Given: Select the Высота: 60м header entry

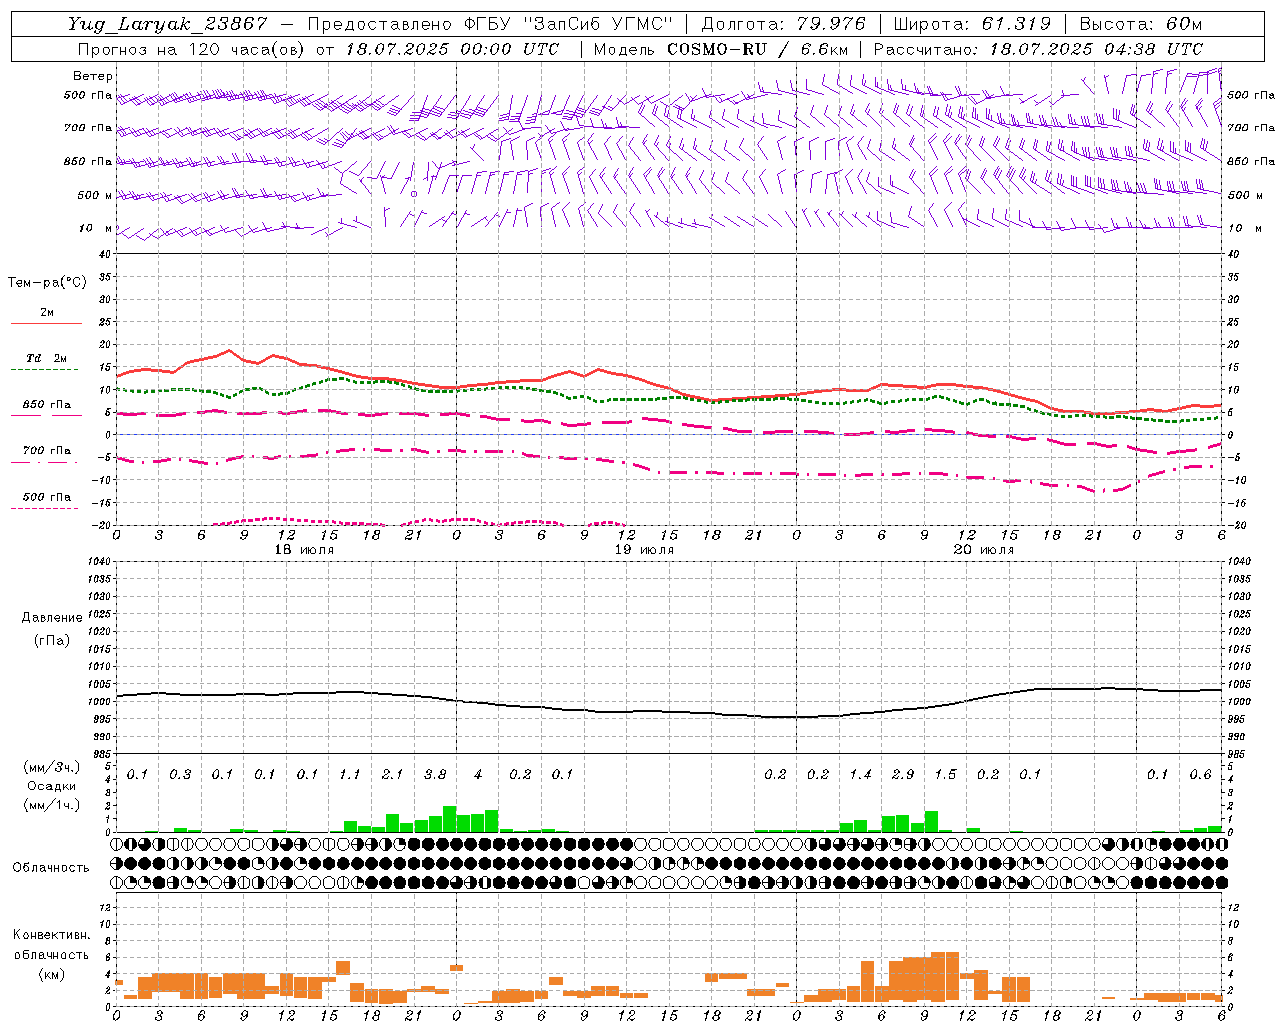Looking at the screenshot, I should (1141, 24).
